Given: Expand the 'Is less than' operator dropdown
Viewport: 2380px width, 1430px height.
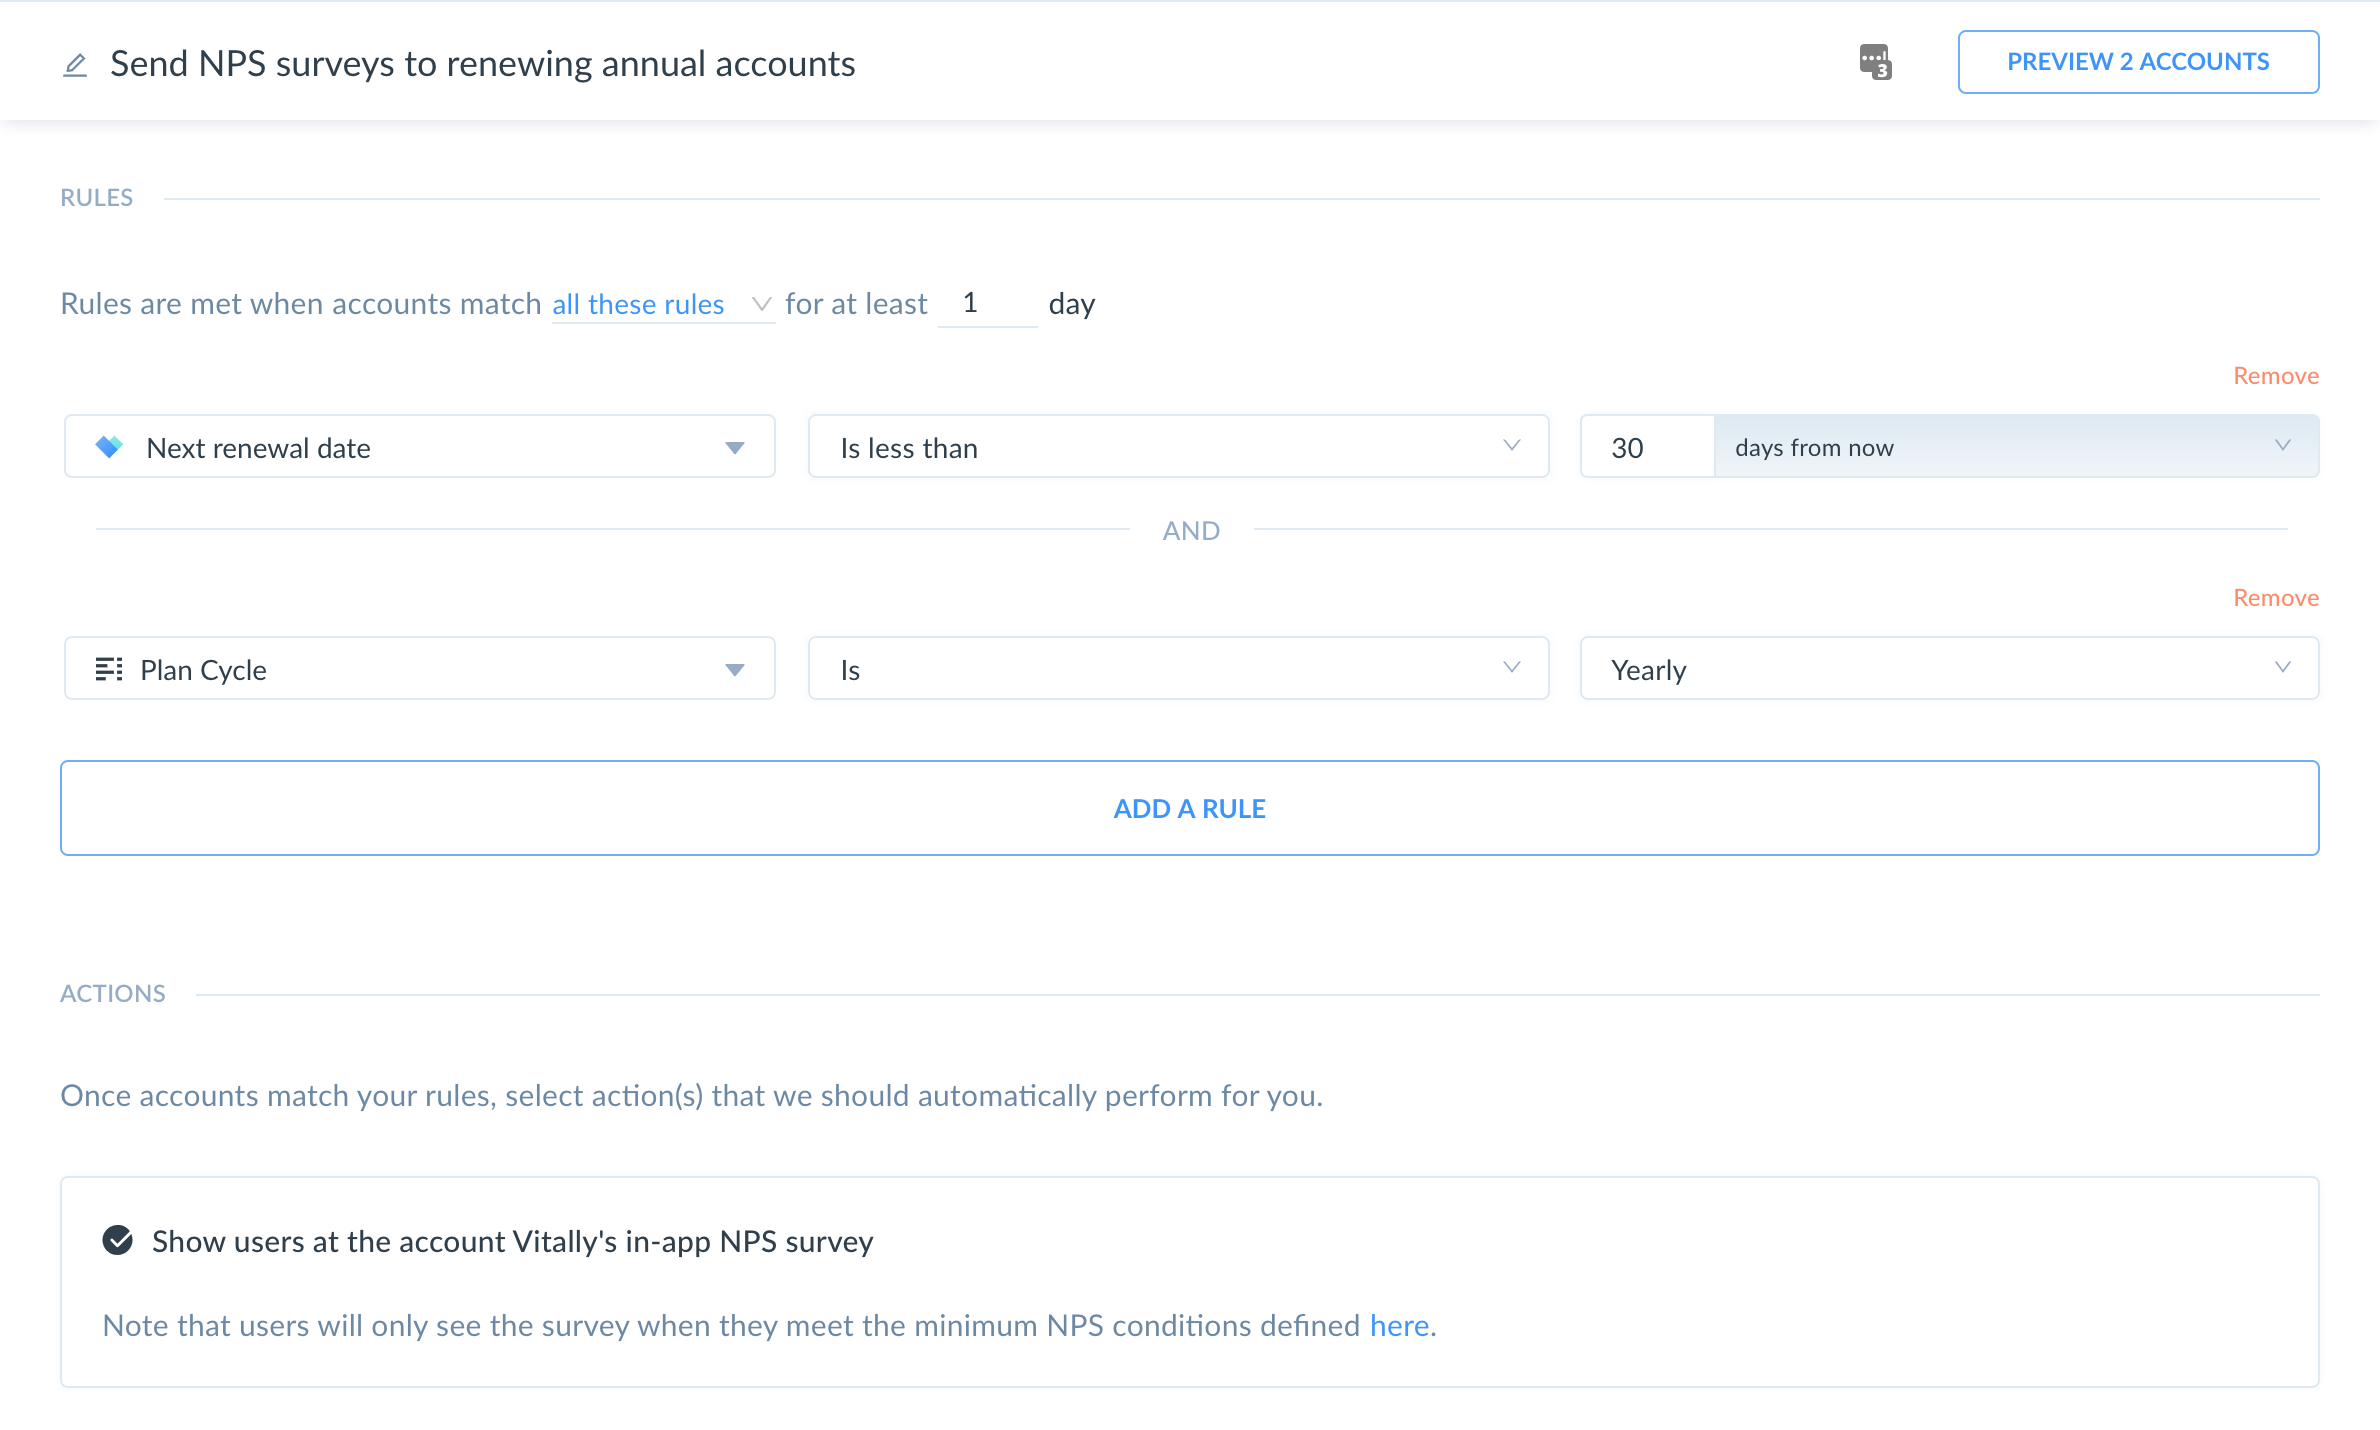Looking at the screenshot, I should [1178, 447].
